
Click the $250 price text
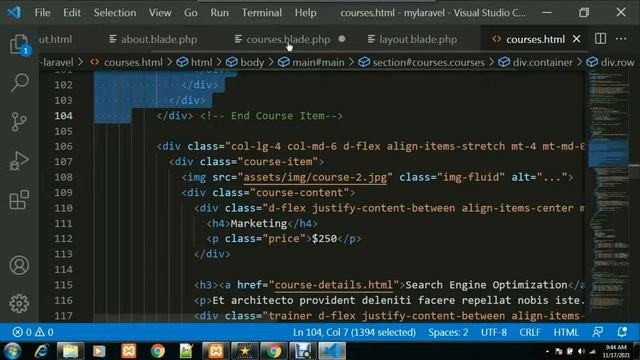point(324,238)
